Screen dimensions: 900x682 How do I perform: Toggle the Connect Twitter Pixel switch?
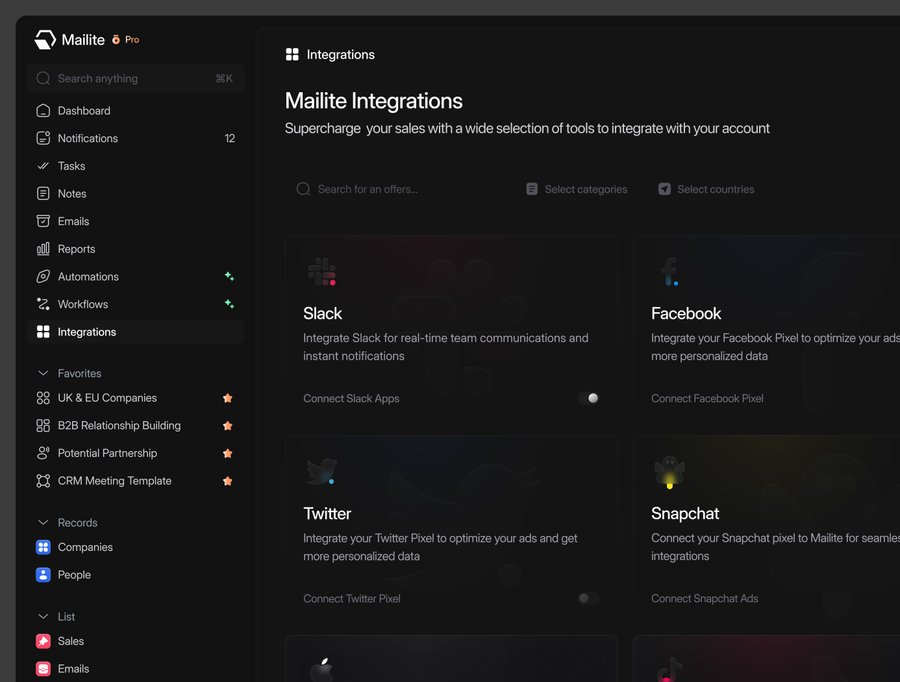point(588,598)
